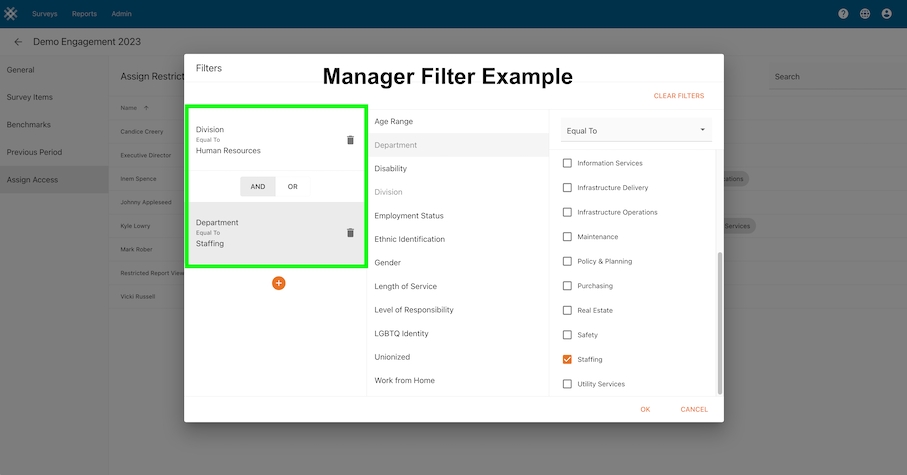Image resolution: width=907 pixels, height=475 pixels.
Task: Add a new filter with orange plus
Action: (278, 283)
